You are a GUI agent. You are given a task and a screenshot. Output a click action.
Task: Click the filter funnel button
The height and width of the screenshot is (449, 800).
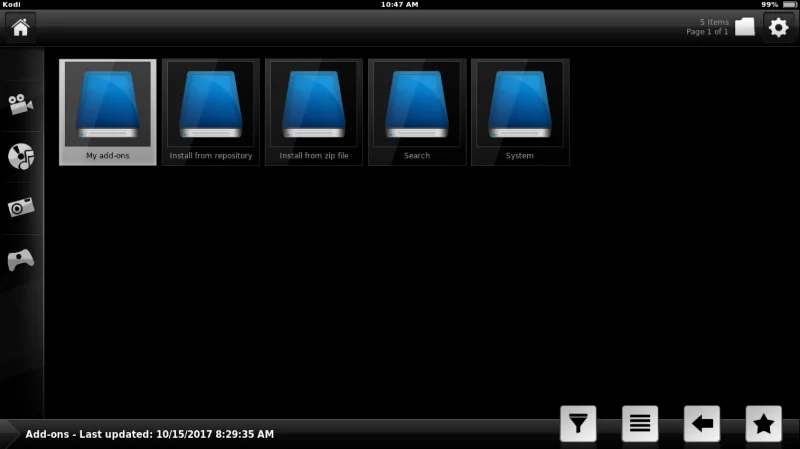[578, 423]
